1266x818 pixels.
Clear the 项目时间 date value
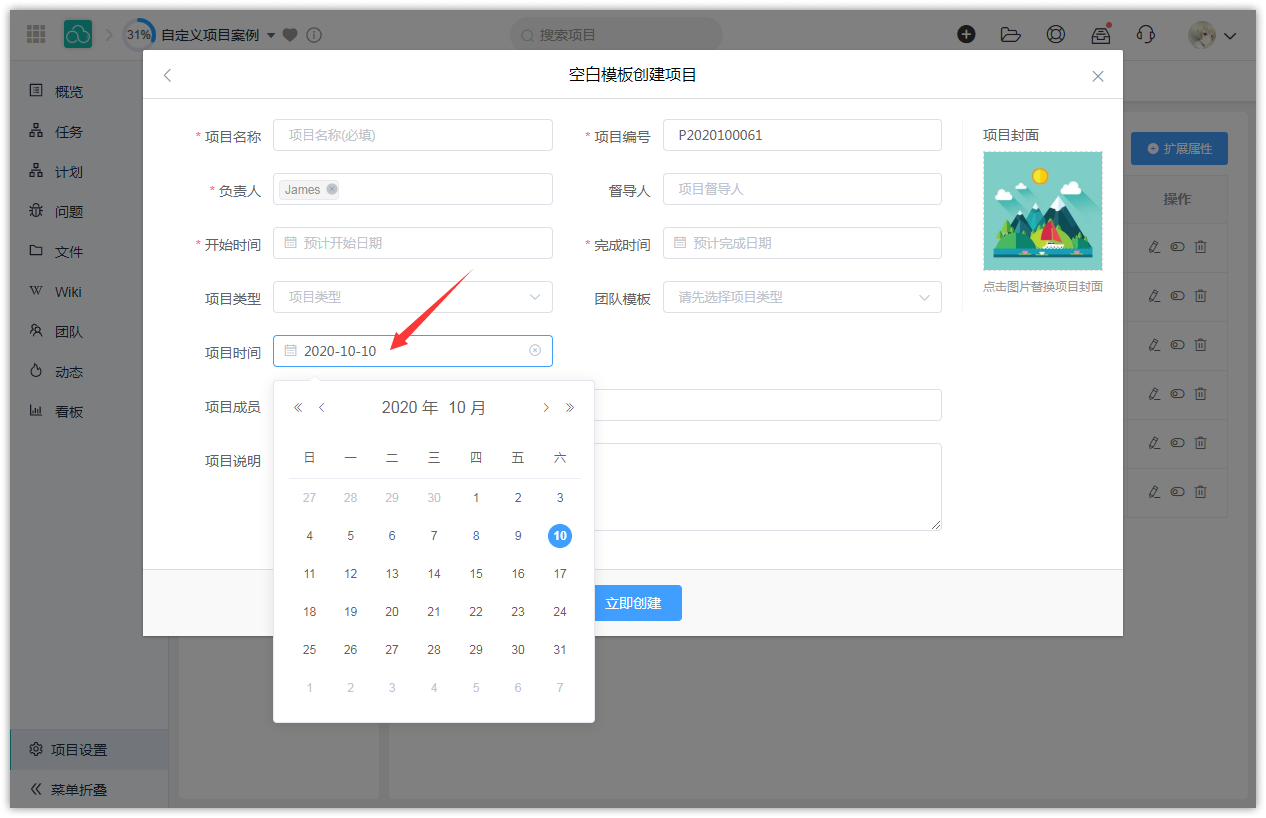(x=535, y=351)
